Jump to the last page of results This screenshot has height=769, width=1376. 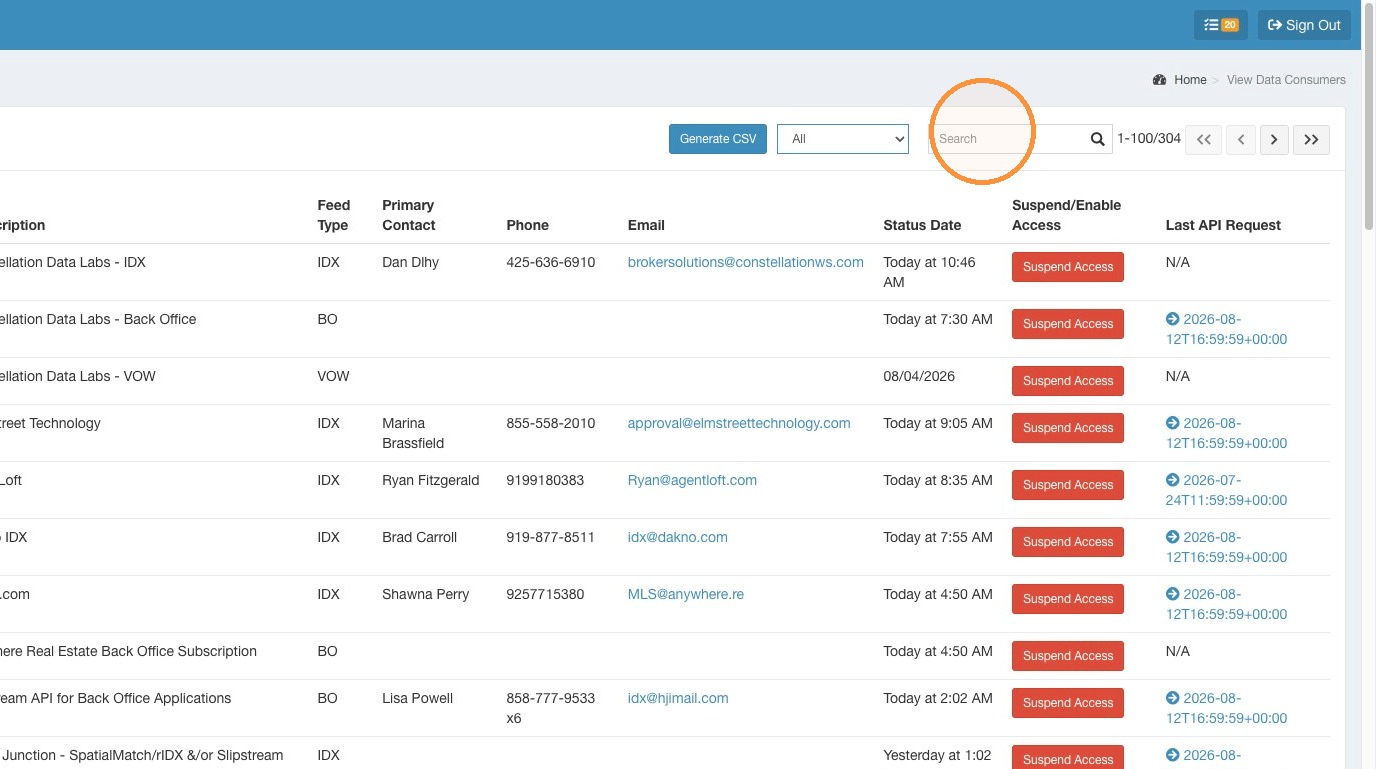tap(1311, 139)
